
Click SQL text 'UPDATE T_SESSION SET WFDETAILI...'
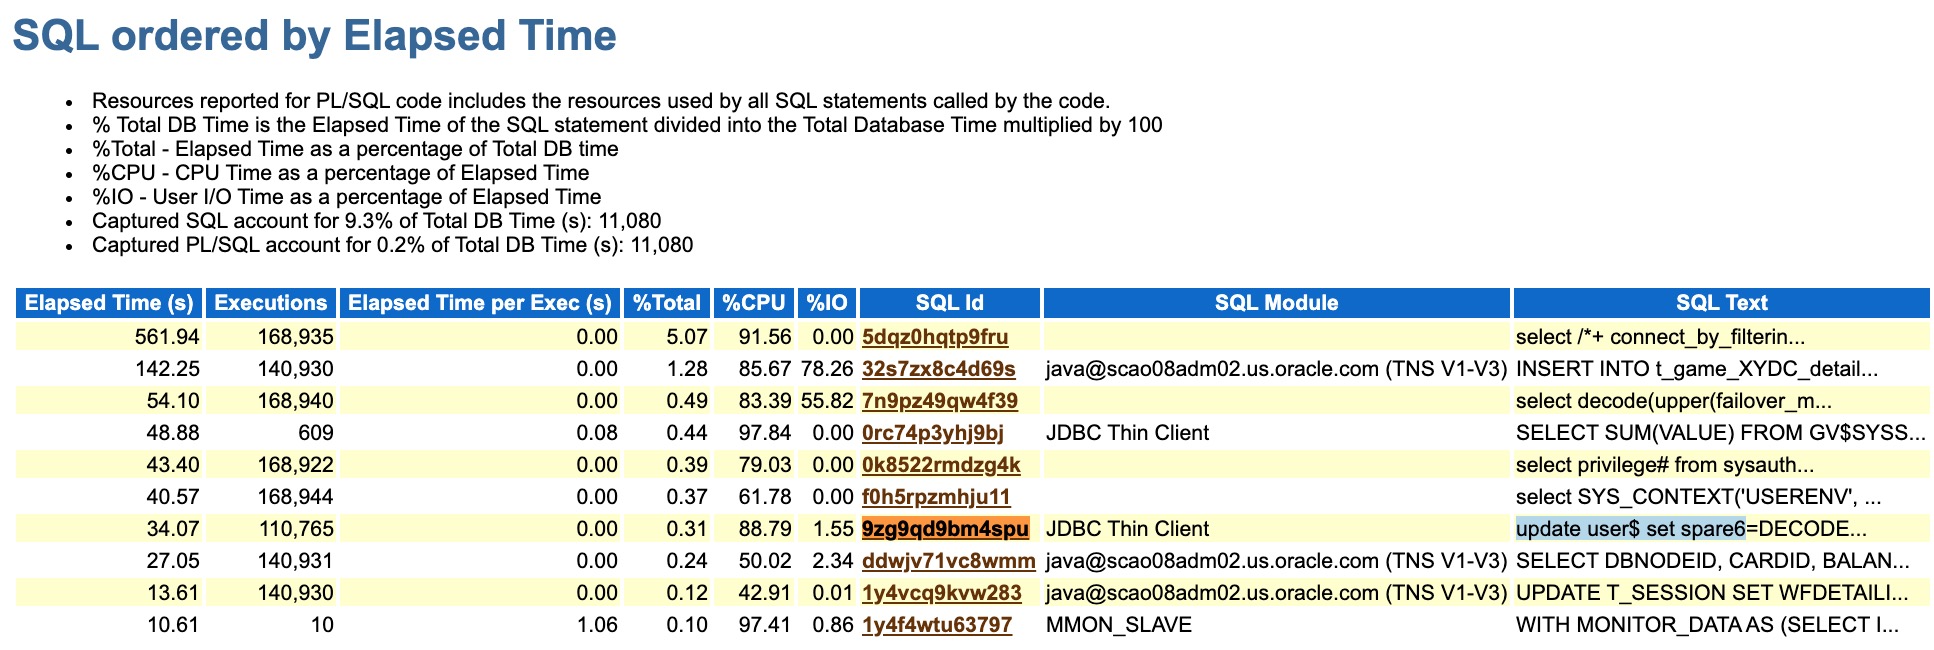point(1712,593)
